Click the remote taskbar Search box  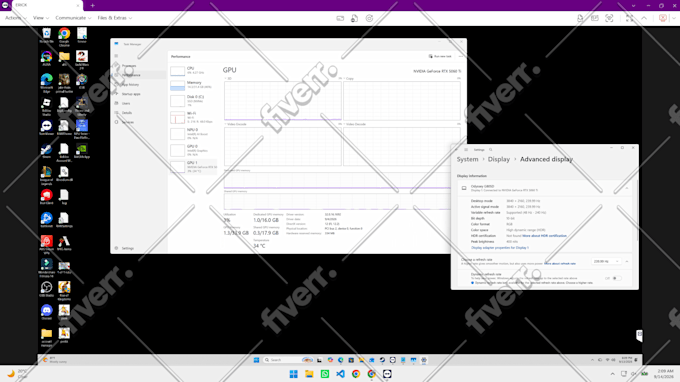(x=288, y=360)
